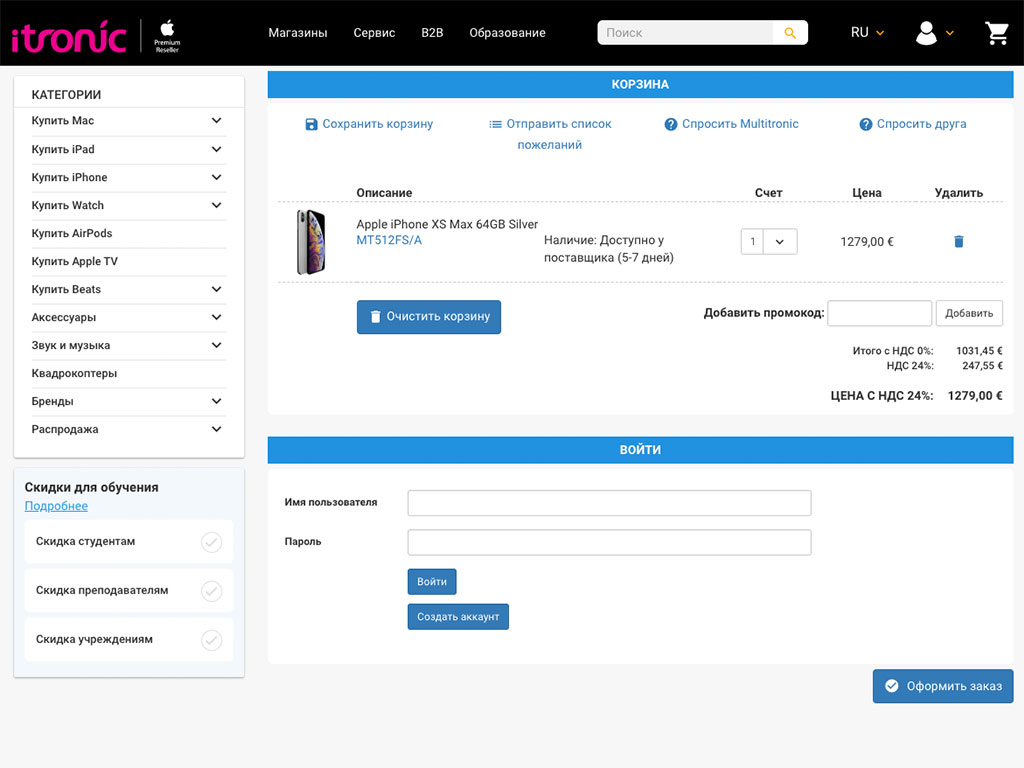Click Добавить promo code button

(x=969, y=313)
